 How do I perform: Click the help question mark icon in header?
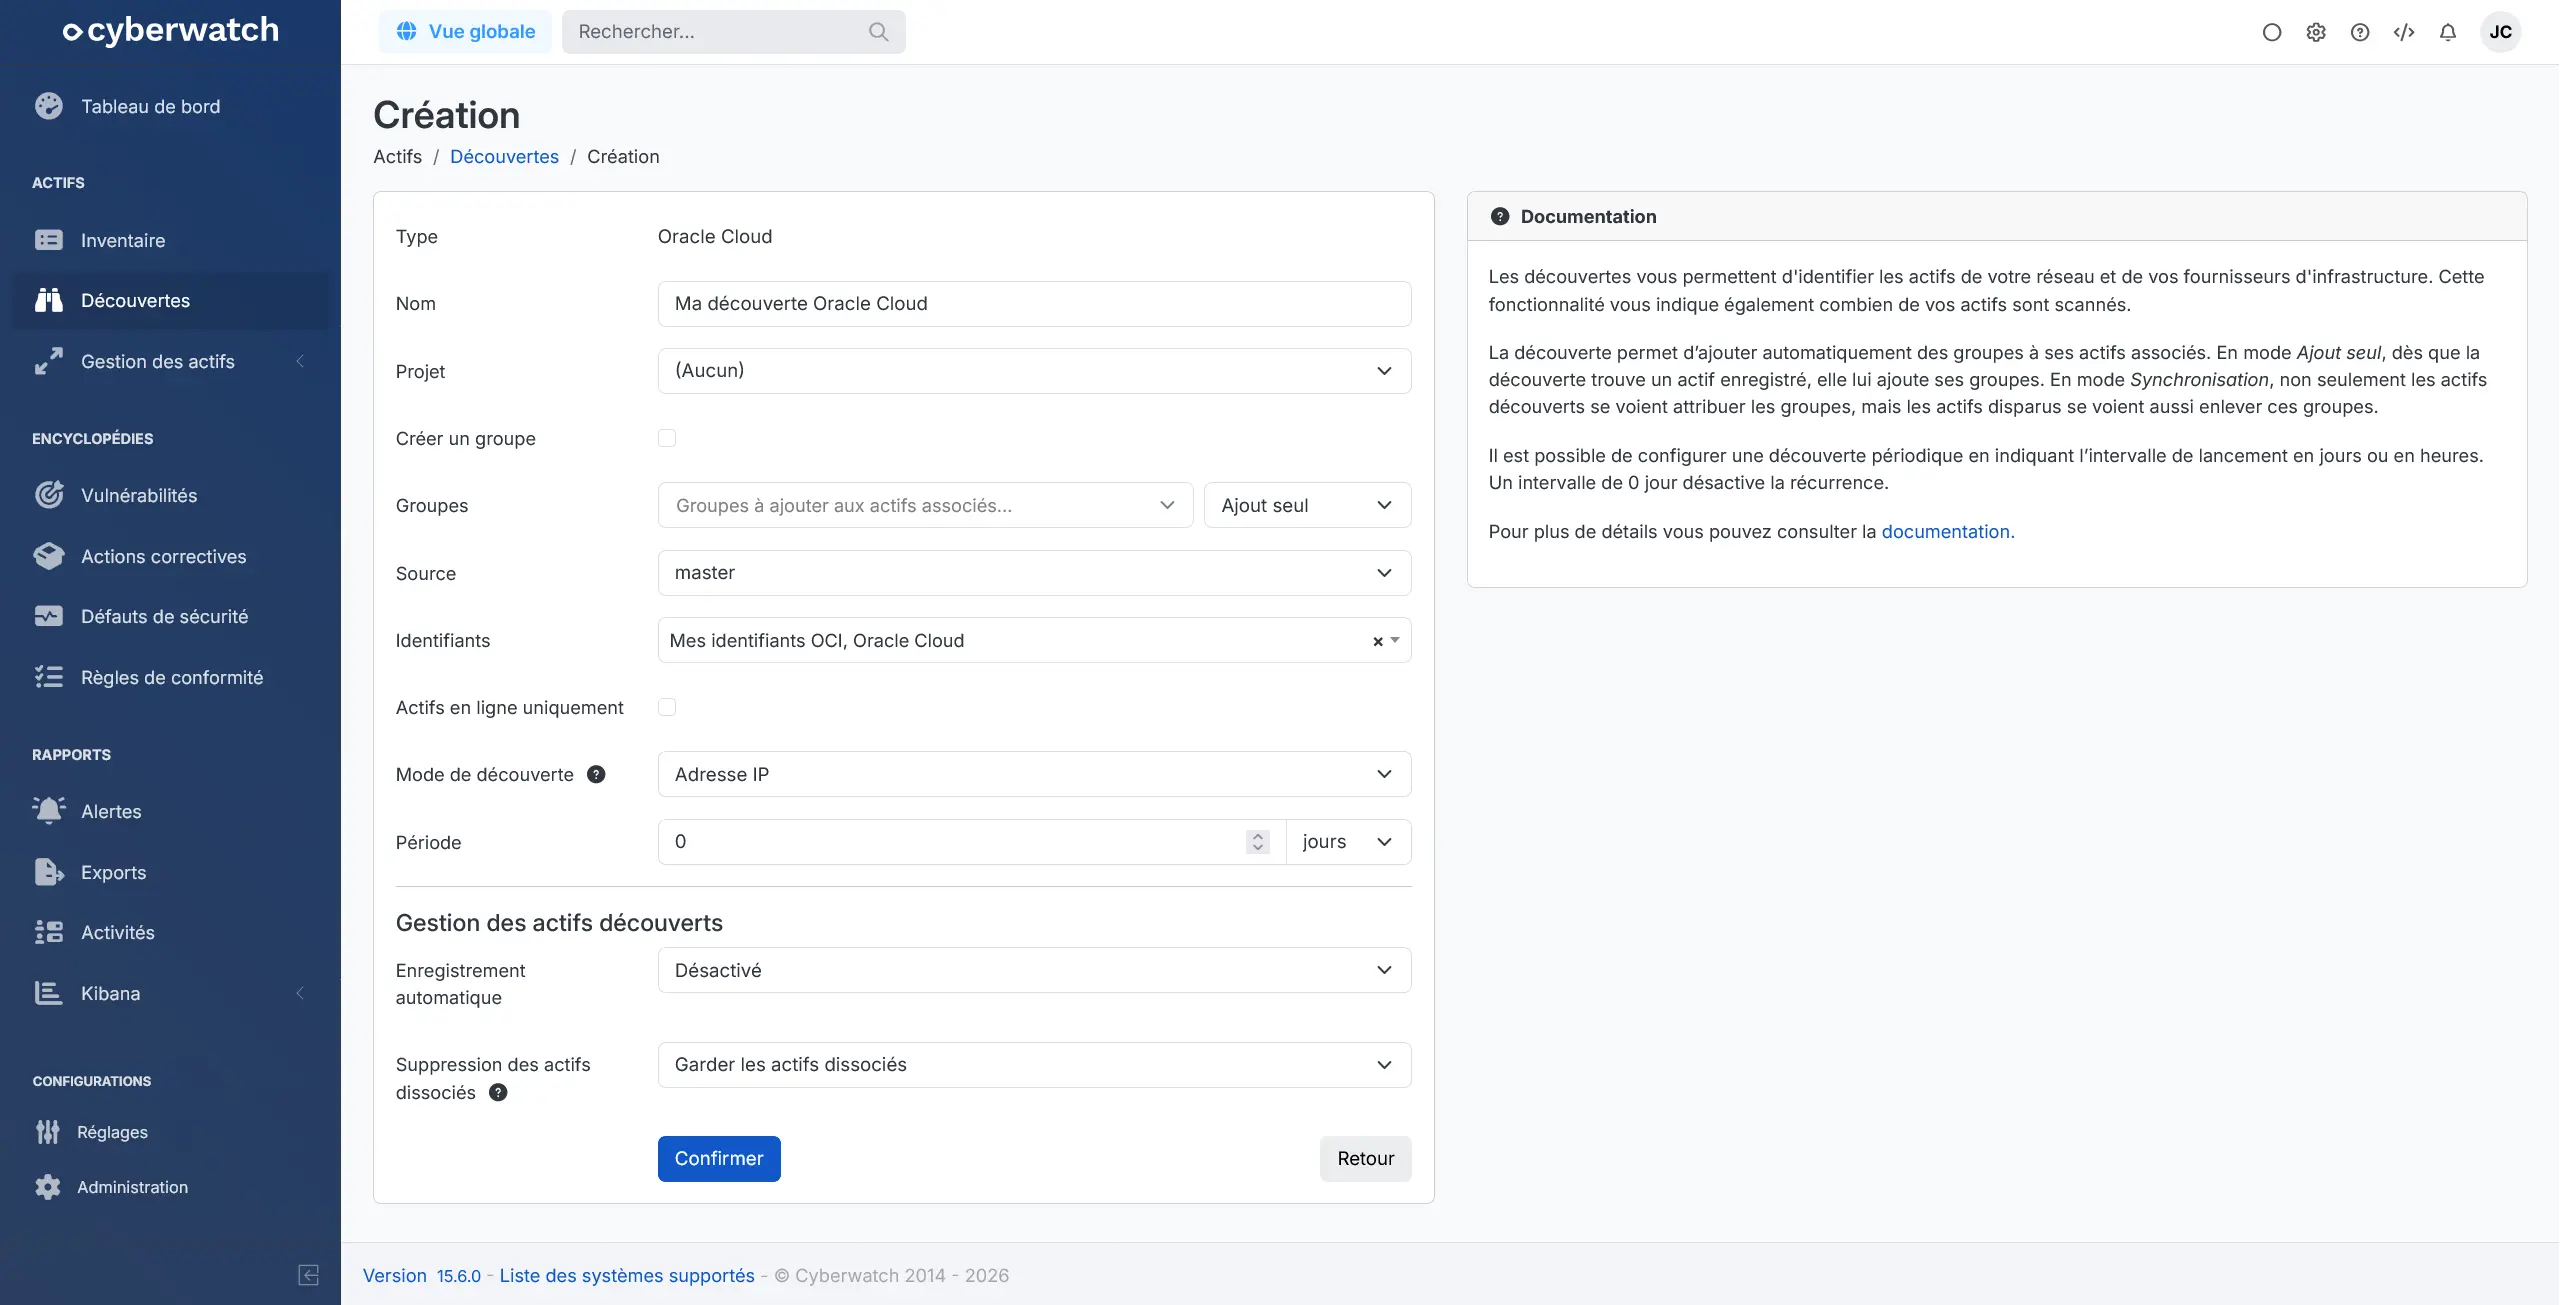(x=2359, y=32)
